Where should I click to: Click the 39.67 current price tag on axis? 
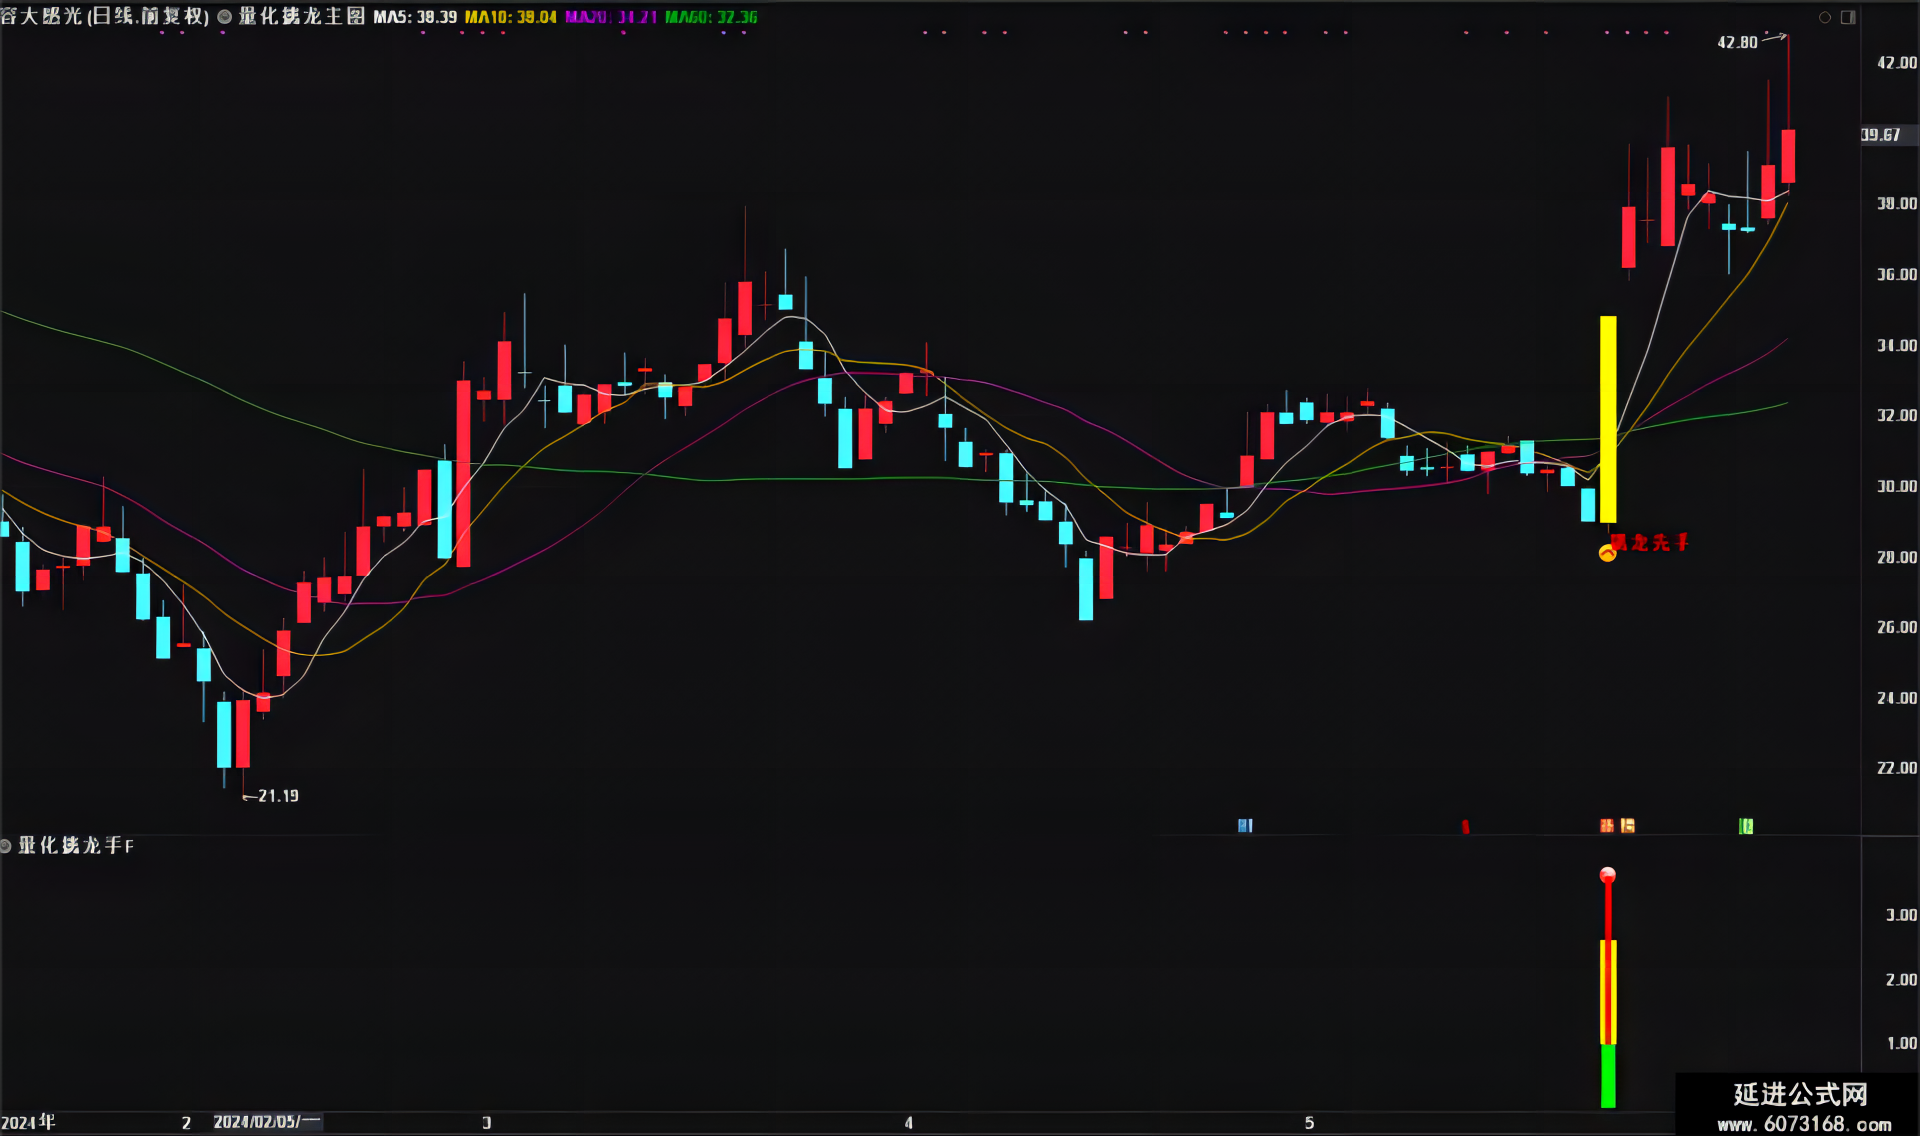coord(1881,135)
